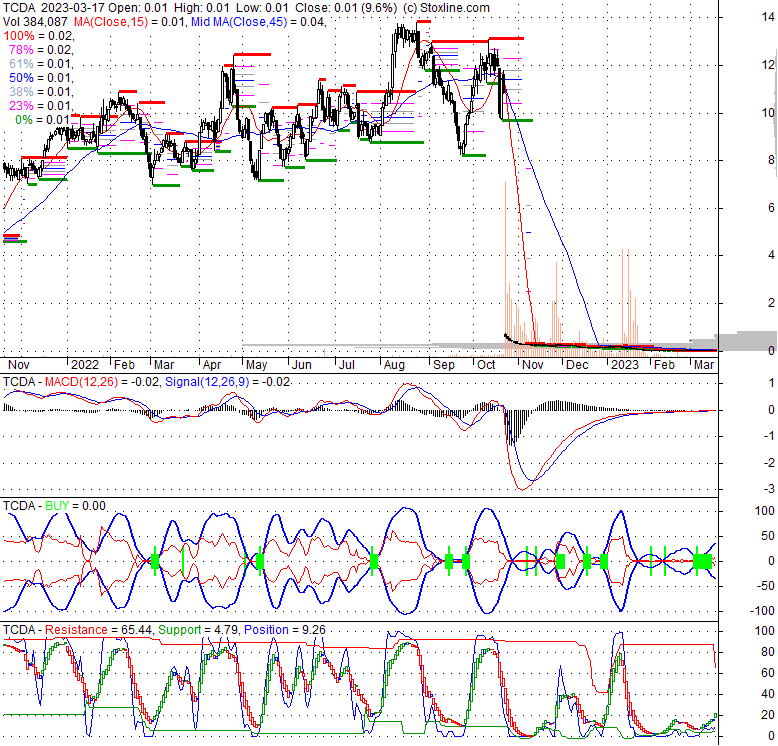Click the '2023' year marker on time axis

coord(625,365)
